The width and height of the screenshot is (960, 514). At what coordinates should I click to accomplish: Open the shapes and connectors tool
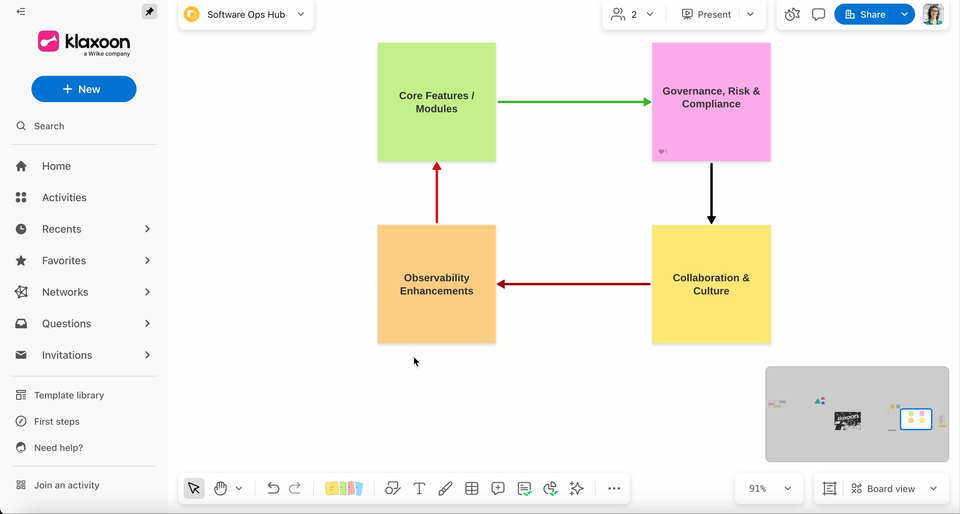point(393,488)
